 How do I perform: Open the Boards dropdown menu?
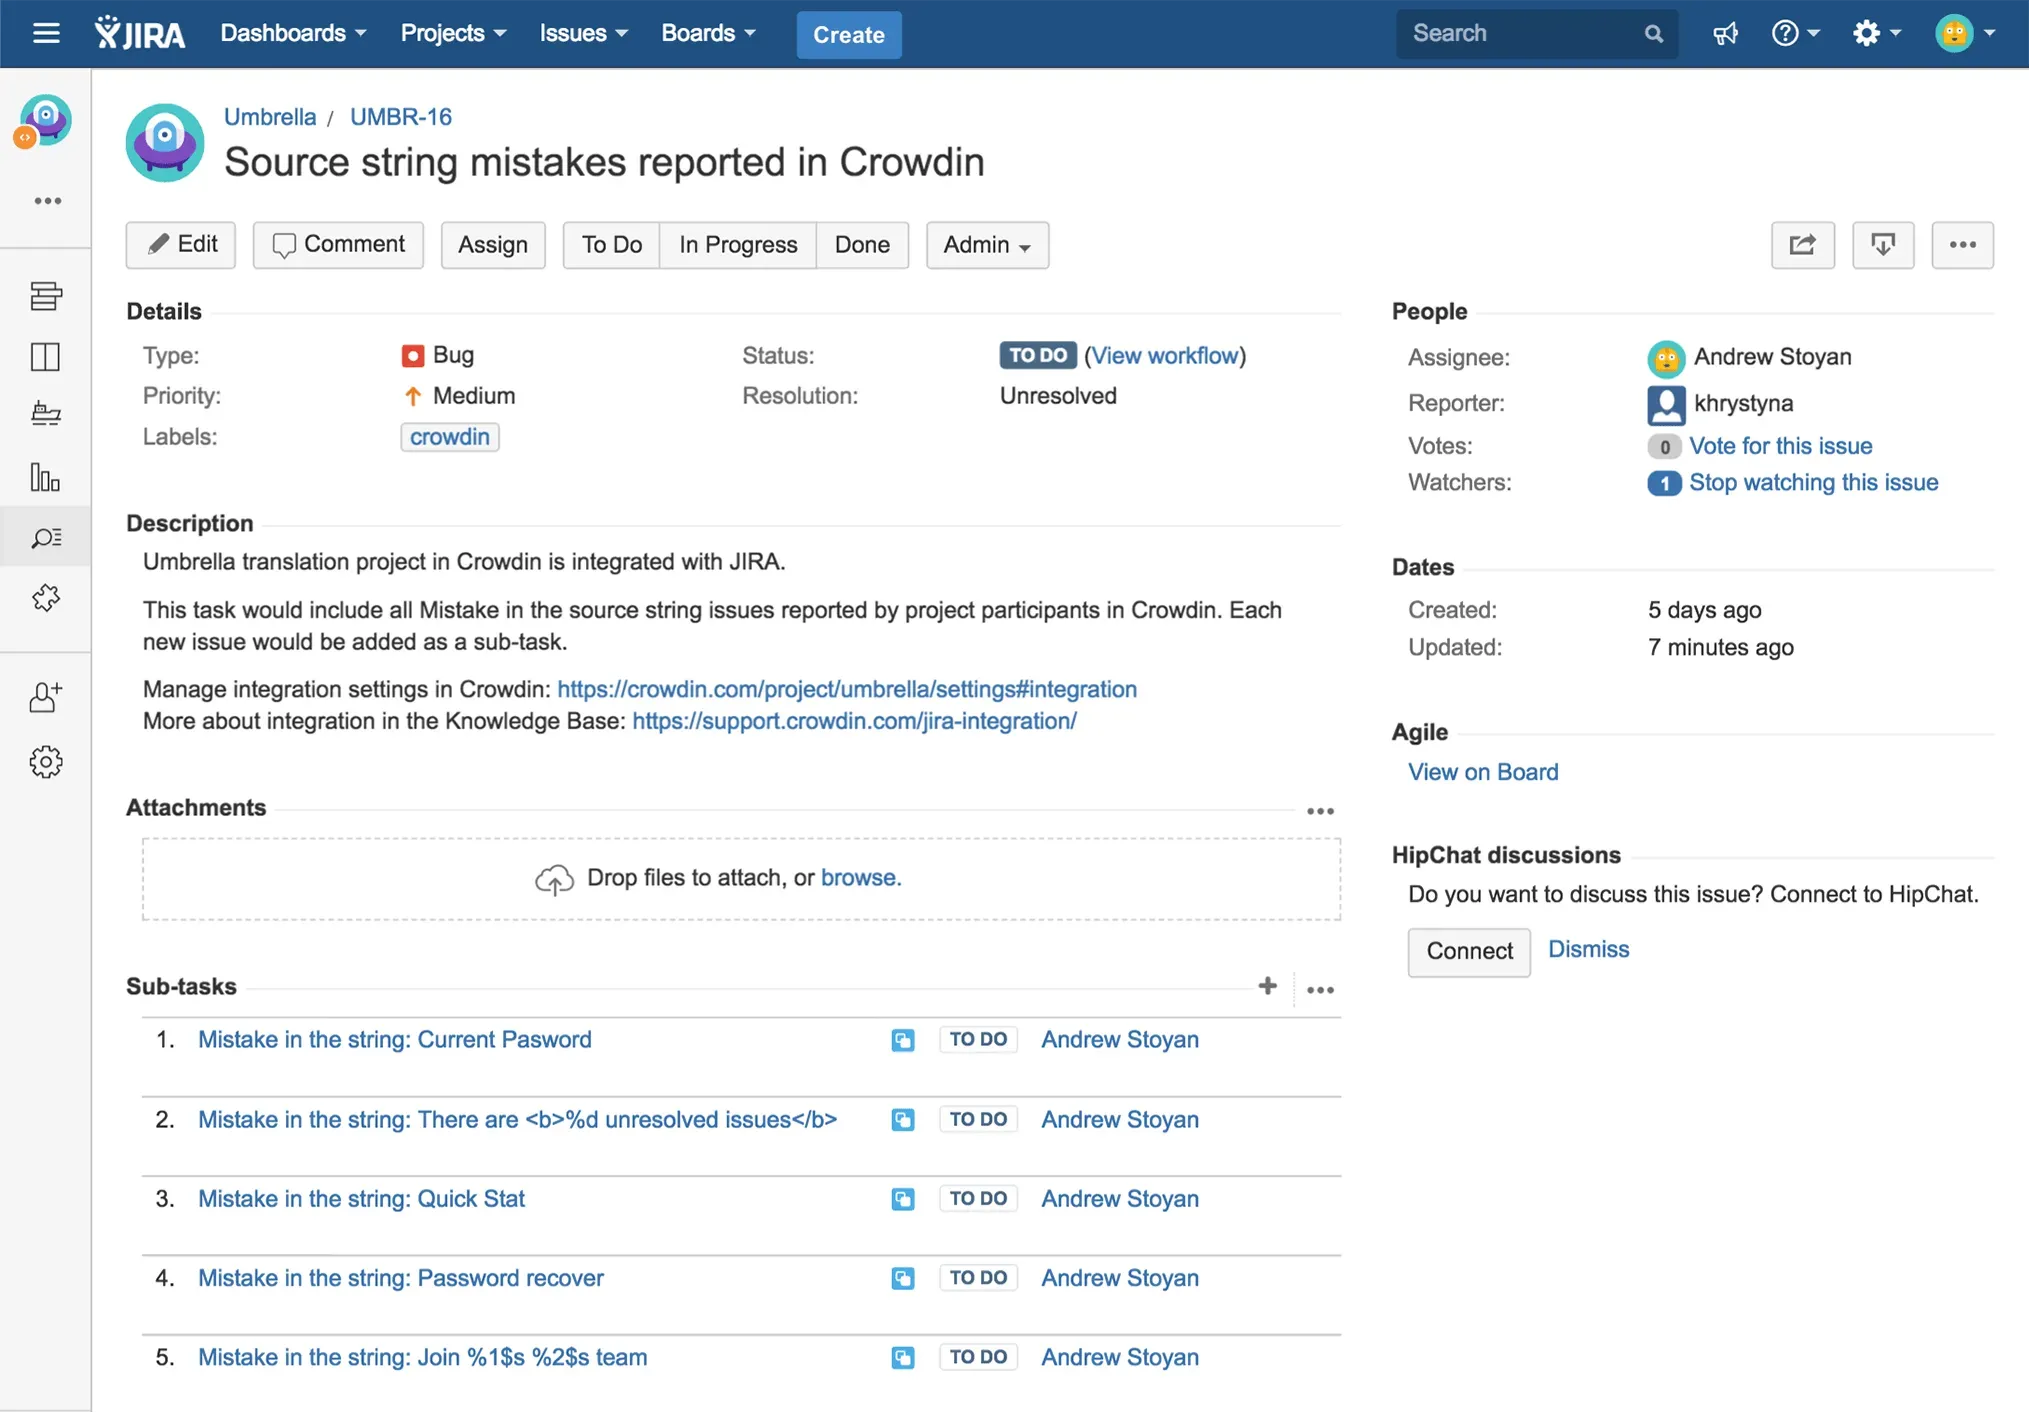[x=707, y=33]
